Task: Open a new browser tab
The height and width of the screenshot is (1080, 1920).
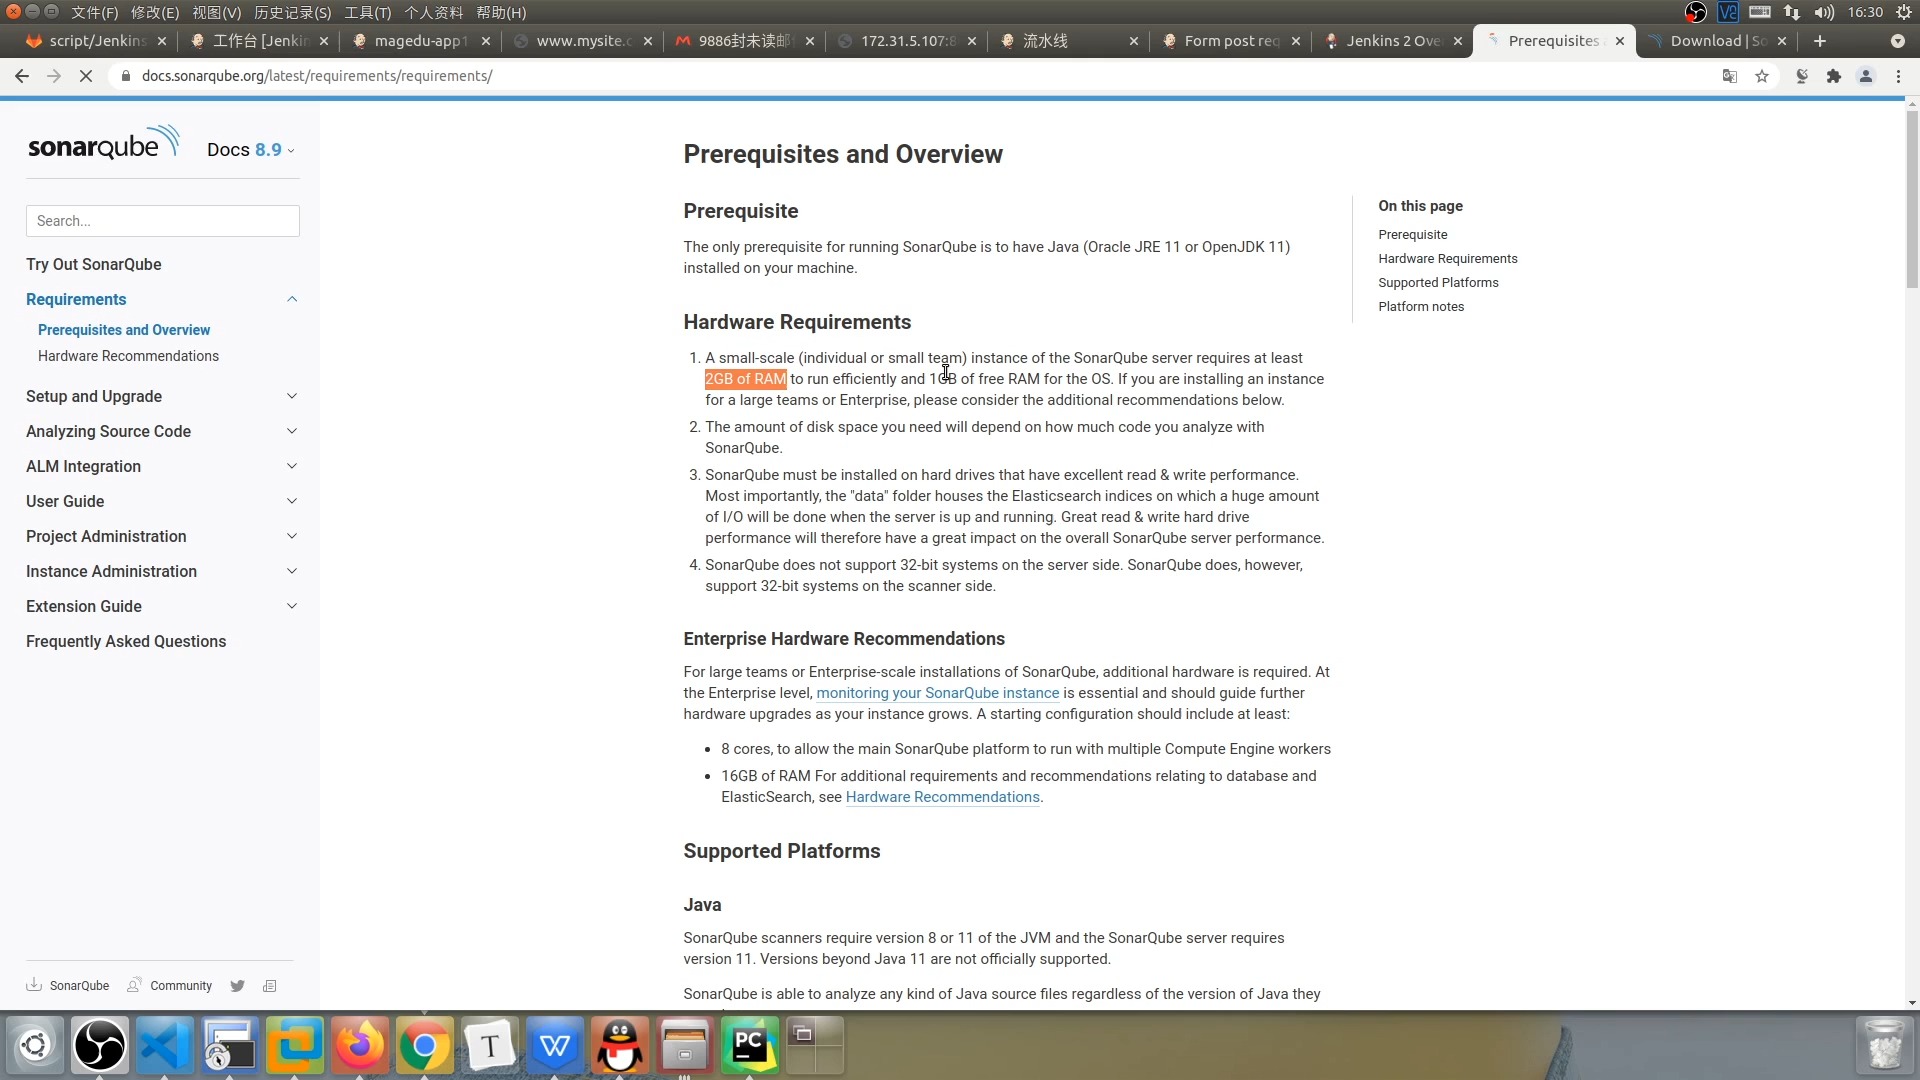Action: click(x=1820, y=41)
